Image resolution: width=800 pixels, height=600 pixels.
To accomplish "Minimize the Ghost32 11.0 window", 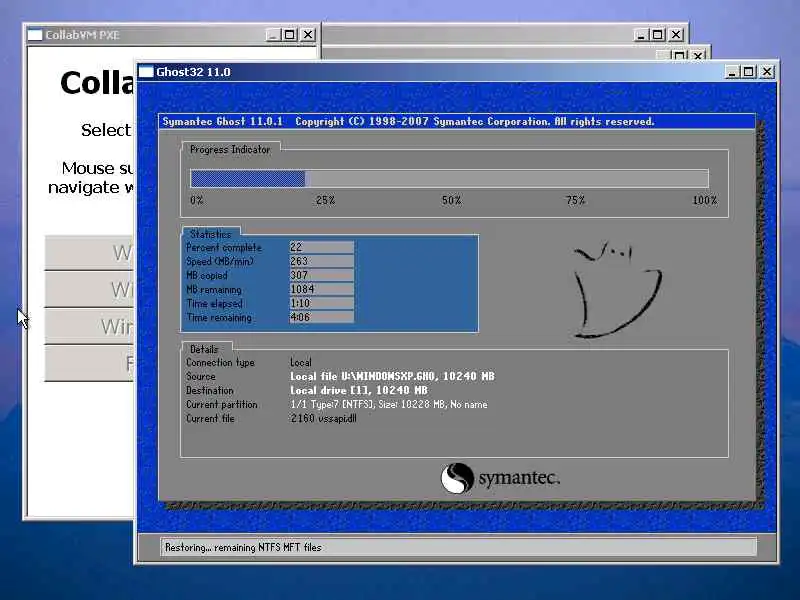I will tap(733, 72).
